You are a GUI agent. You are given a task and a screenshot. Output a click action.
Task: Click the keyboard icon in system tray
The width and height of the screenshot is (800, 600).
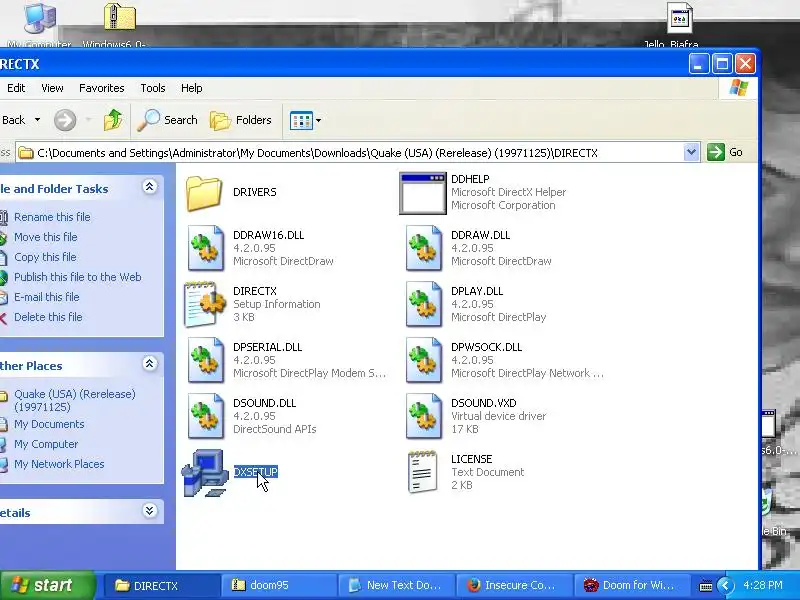tap(706, 586)
